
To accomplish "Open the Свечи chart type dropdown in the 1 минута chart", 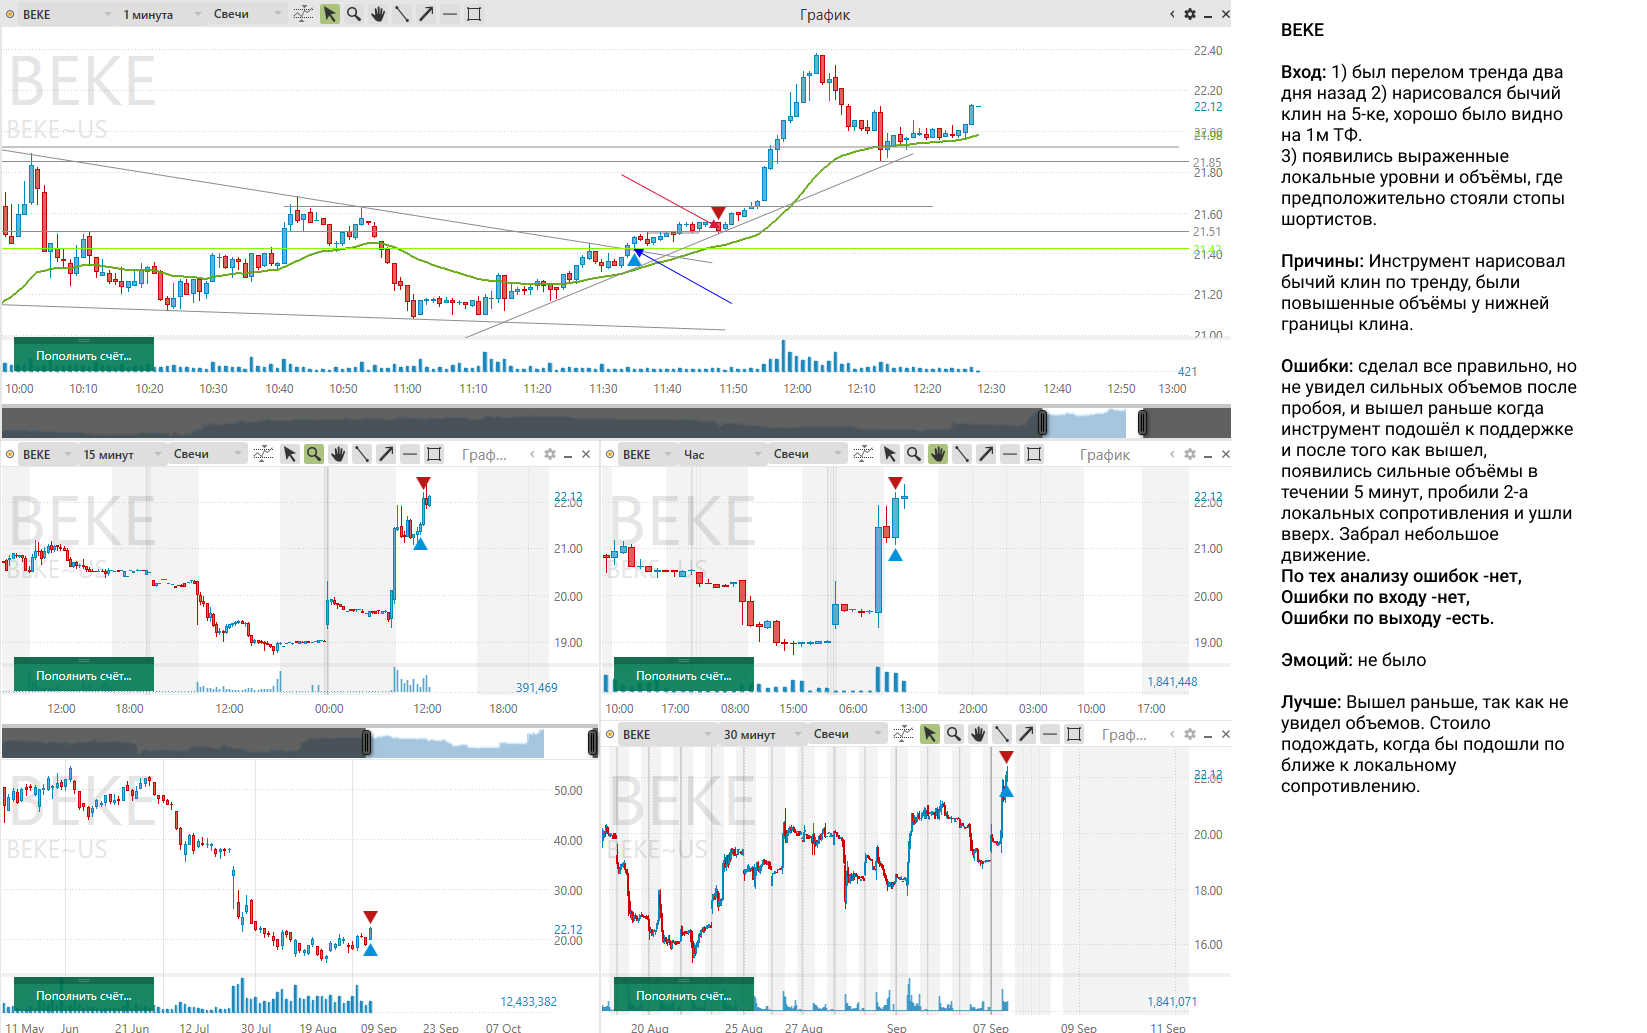I will 246,14.
